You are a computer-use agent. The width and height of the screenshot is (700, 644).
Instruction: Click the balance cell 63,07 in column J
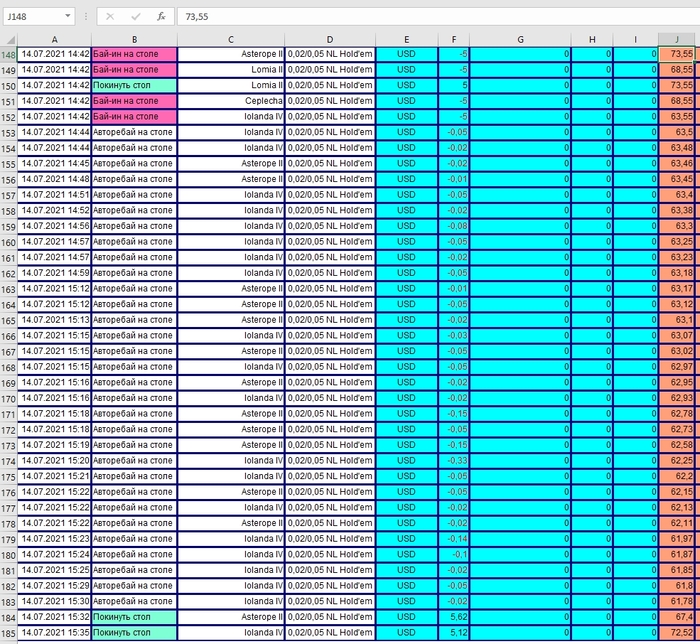(x=676, y=335)
